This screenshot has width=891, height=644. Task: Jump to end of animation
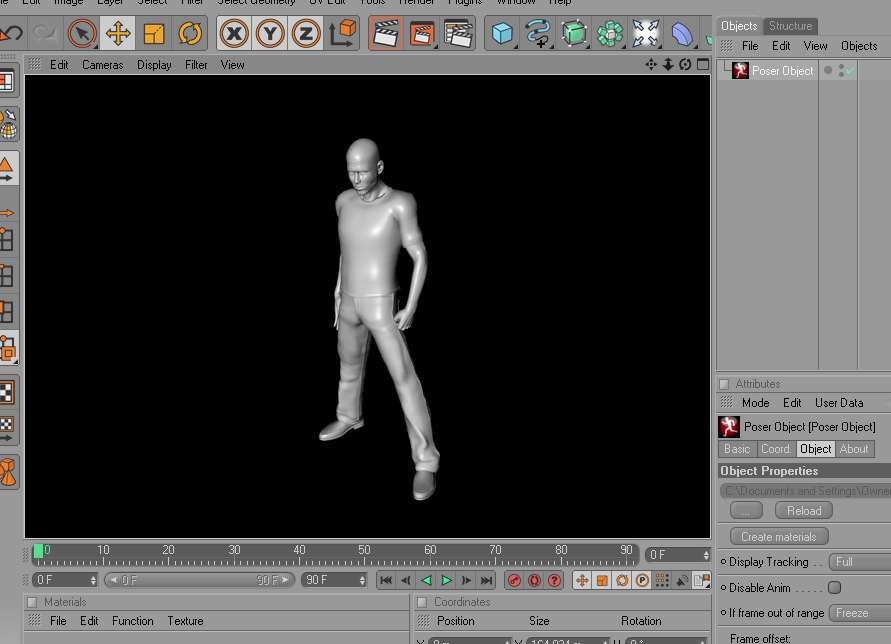coord(486,580)
